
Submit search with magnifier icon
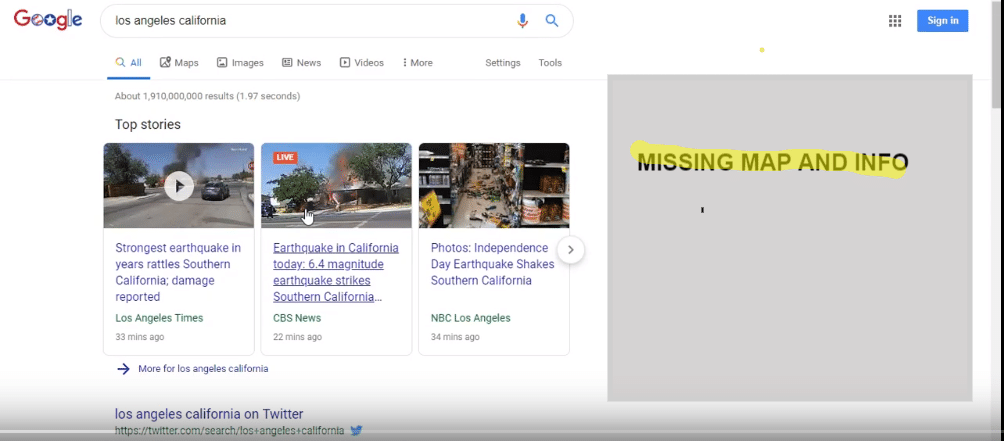[x=552, y=20]
